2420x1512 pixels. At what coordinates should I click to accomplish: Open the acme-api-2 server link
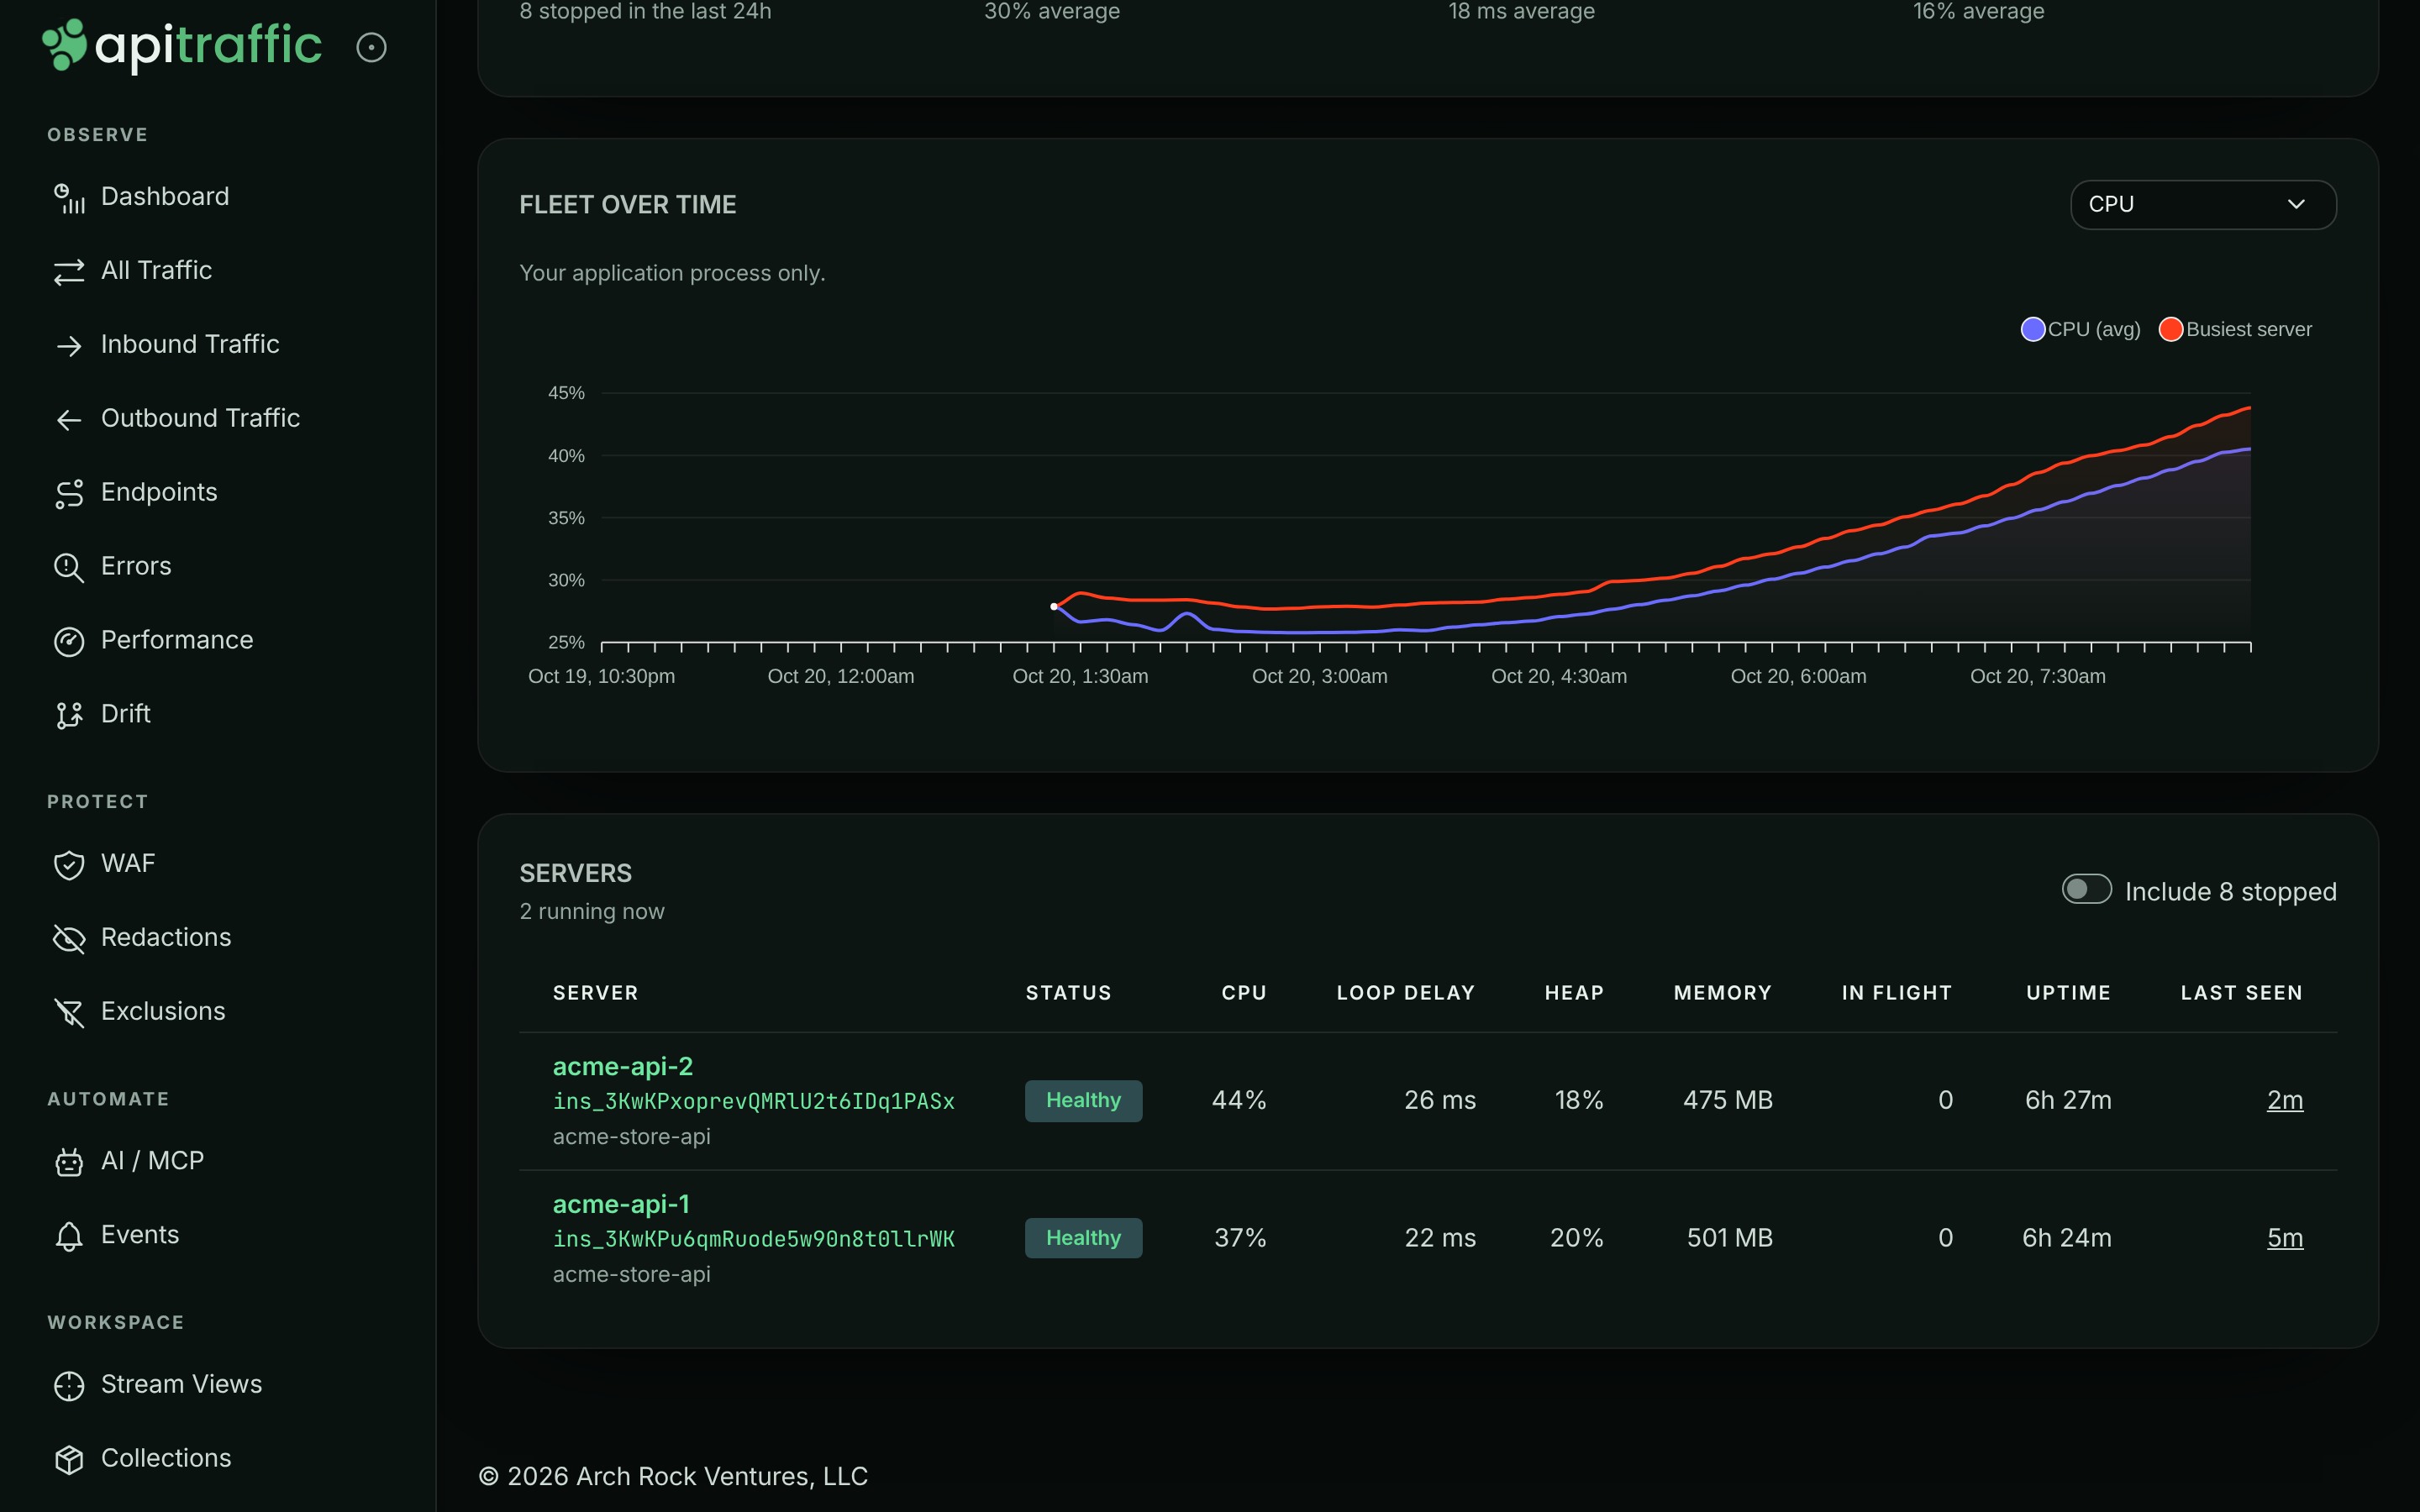point(623,1066)
